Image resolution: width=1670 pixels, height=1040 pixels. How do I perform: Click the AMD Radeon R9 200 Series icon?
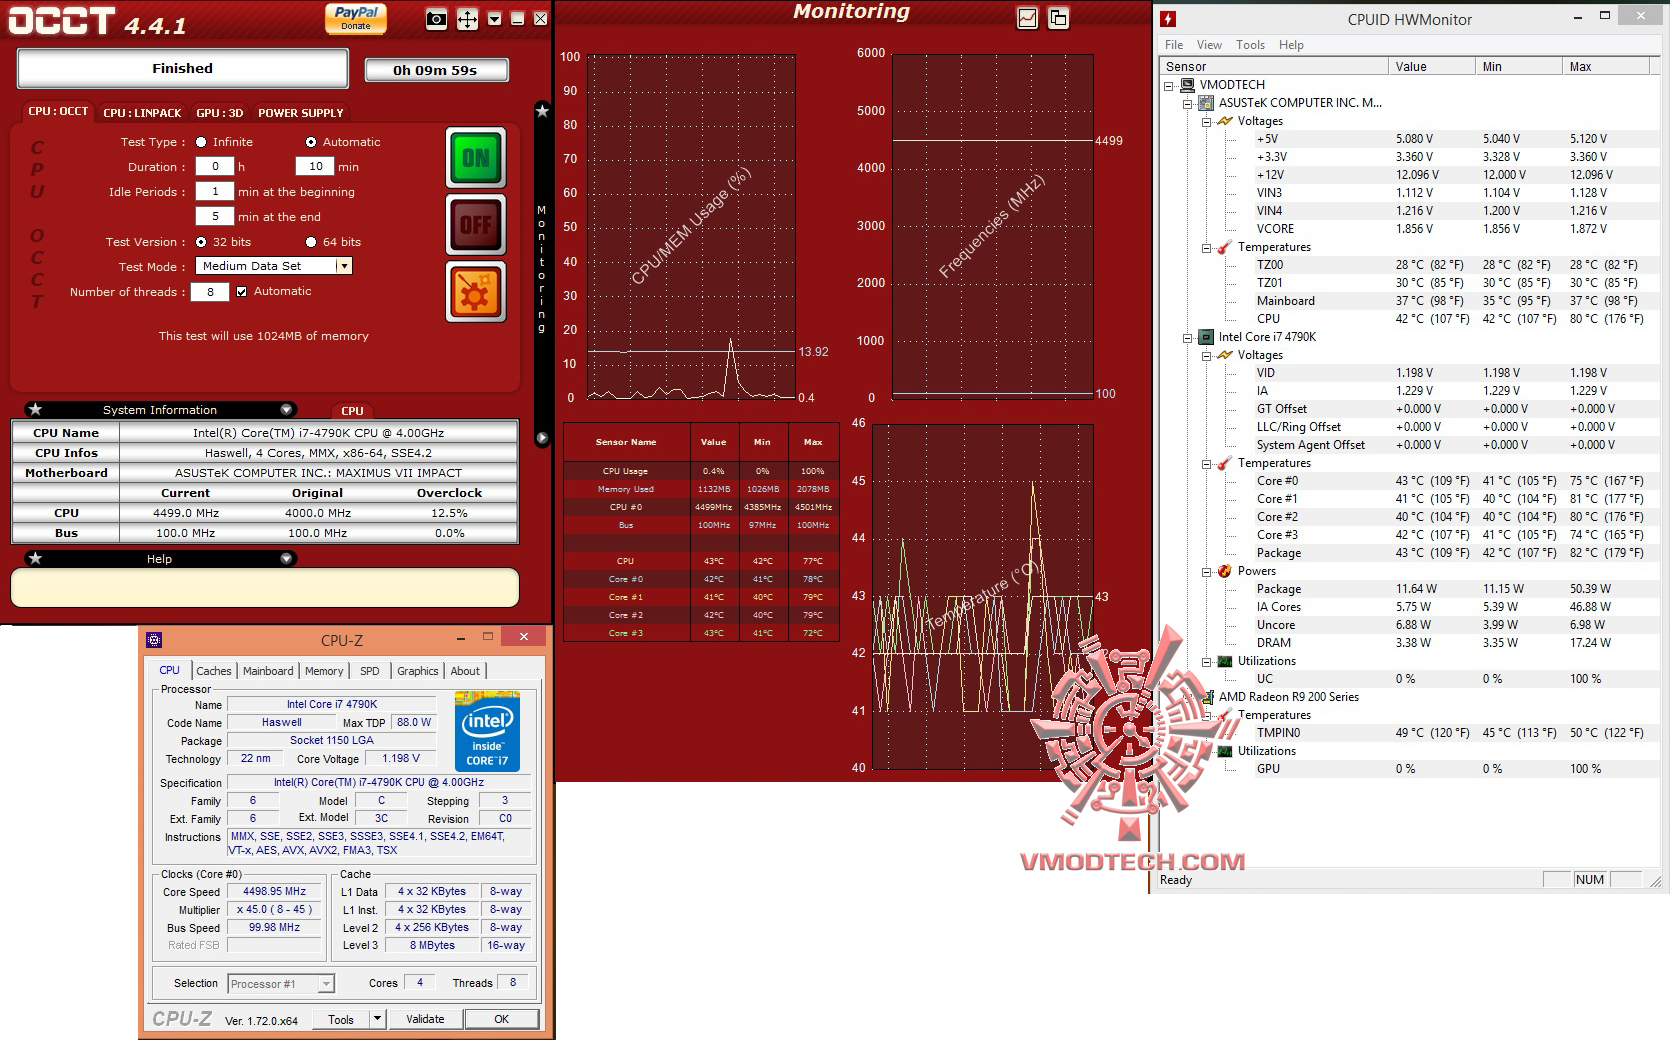[1206, 697]
